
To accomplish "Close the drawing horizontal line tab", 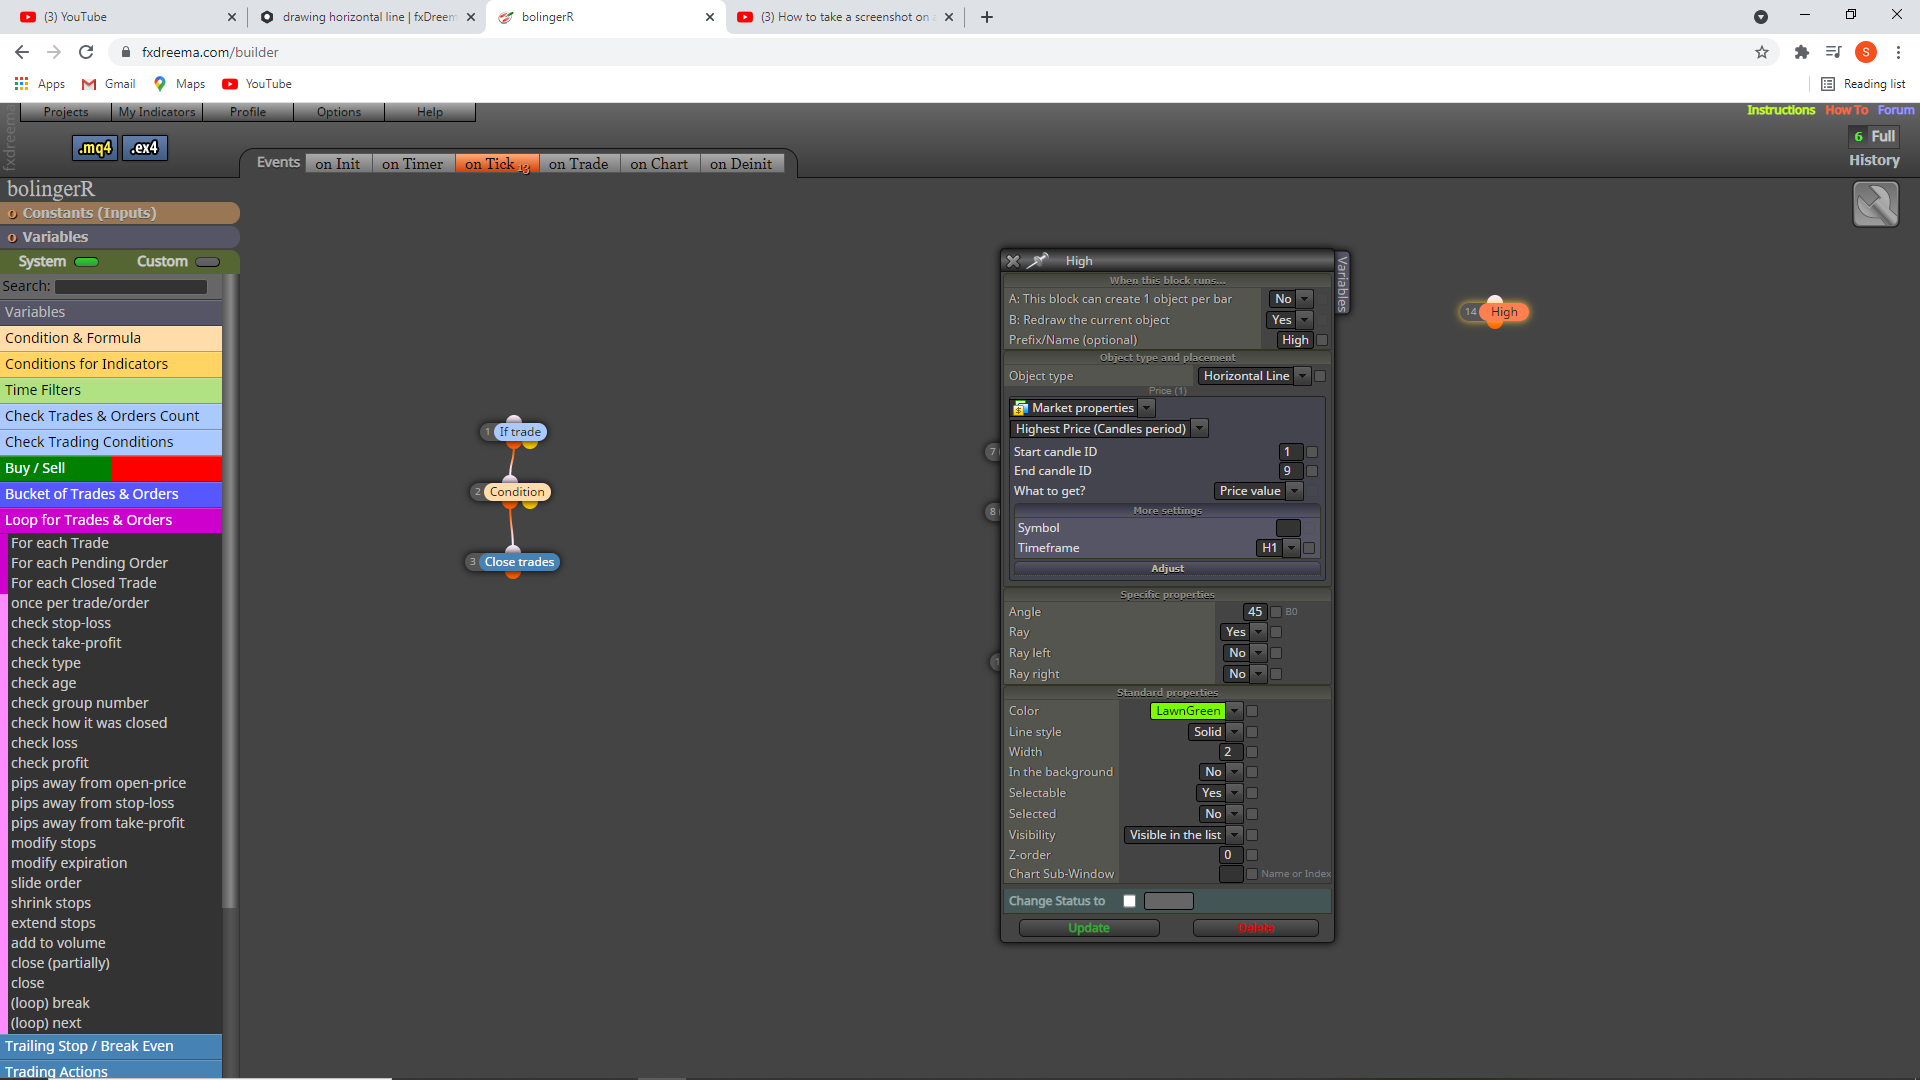I will point(471,17).
